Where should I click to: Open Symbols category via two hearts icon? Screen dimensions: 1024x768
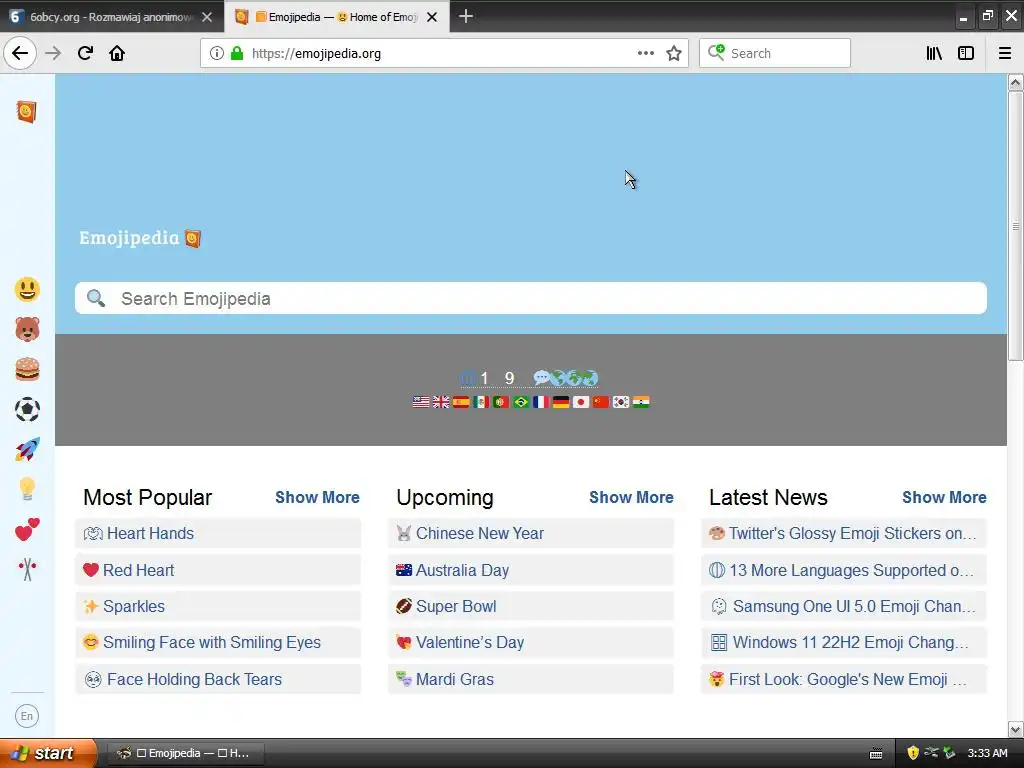(27, 530)
